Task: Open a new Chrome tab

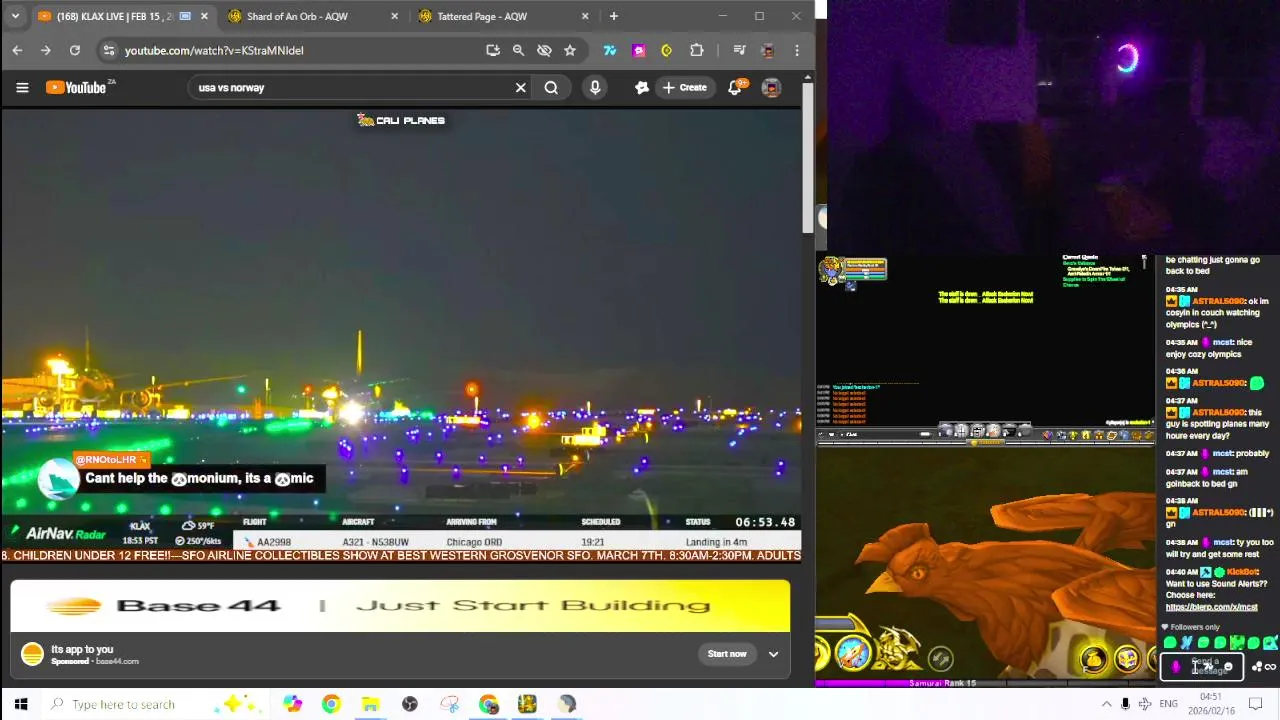Action: (x=614, y=16)
